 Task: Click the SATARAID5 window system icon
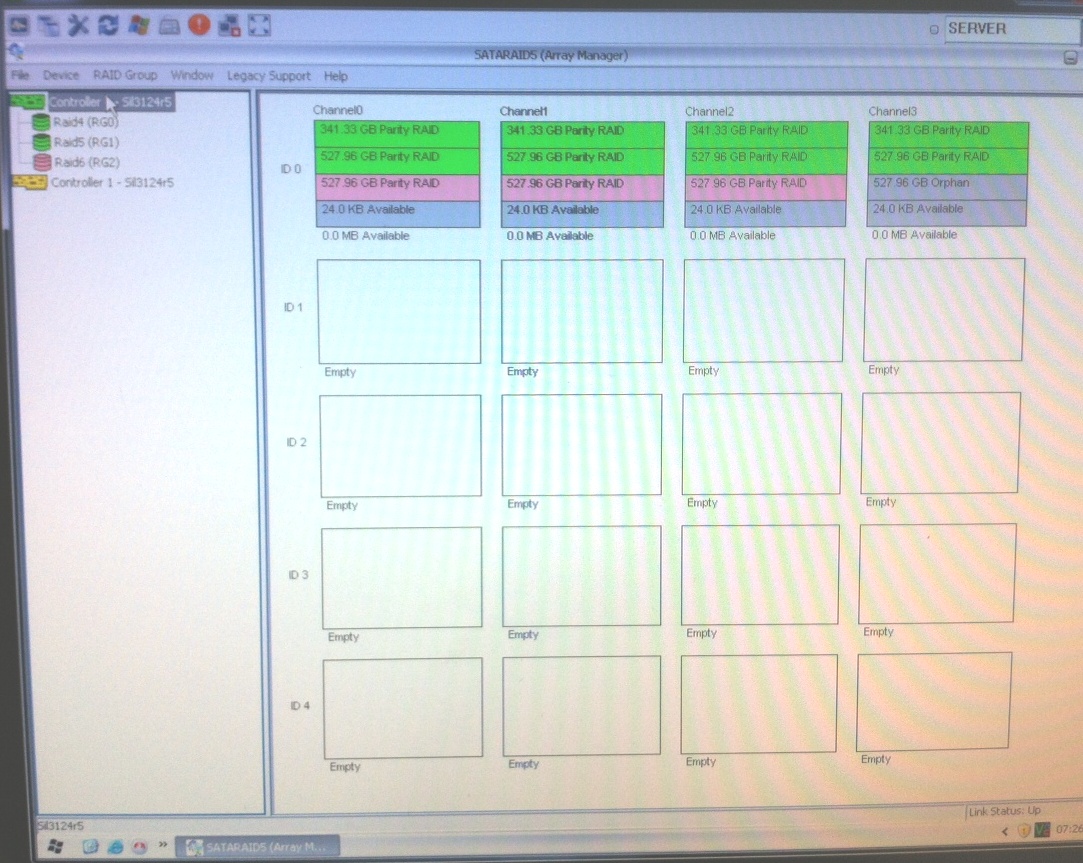pos(16,51)
